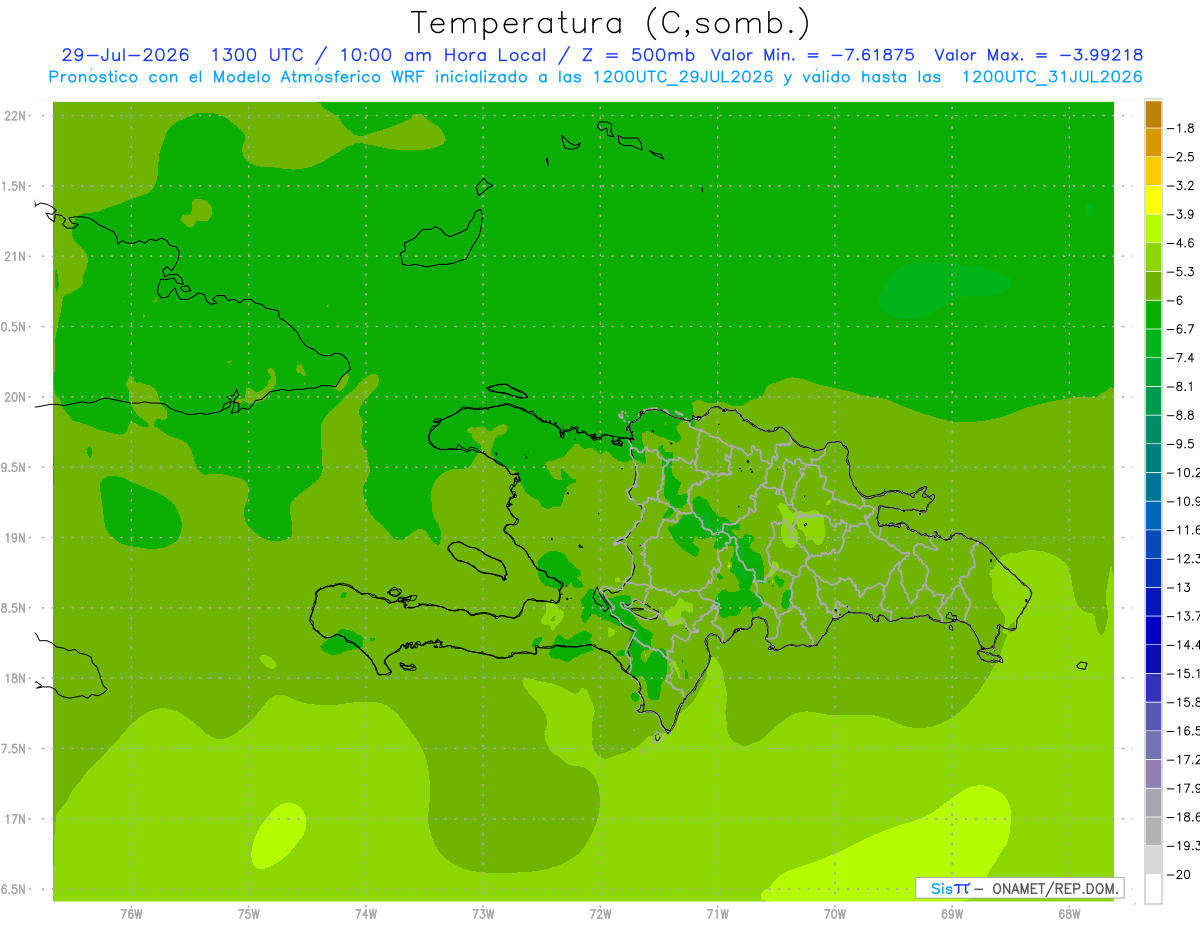1200x927 pixels.
Task: Click the valid-until time '1200UTC_31JUL2026'
Action: [1052, 77]
